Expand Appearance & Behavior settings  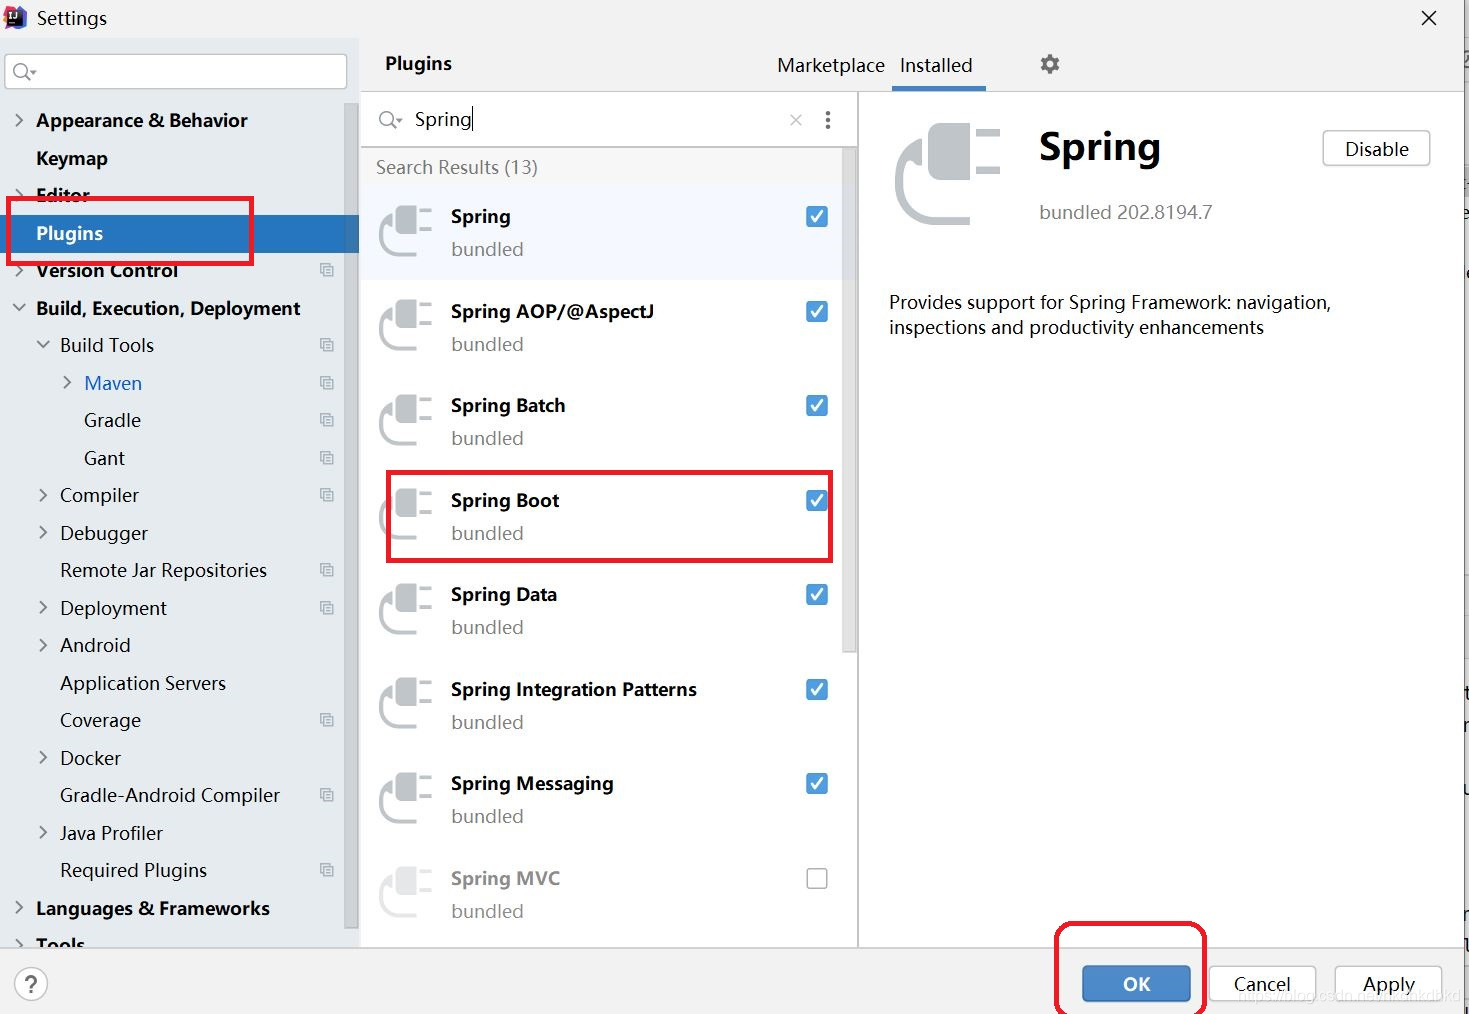tap(19, 120)
